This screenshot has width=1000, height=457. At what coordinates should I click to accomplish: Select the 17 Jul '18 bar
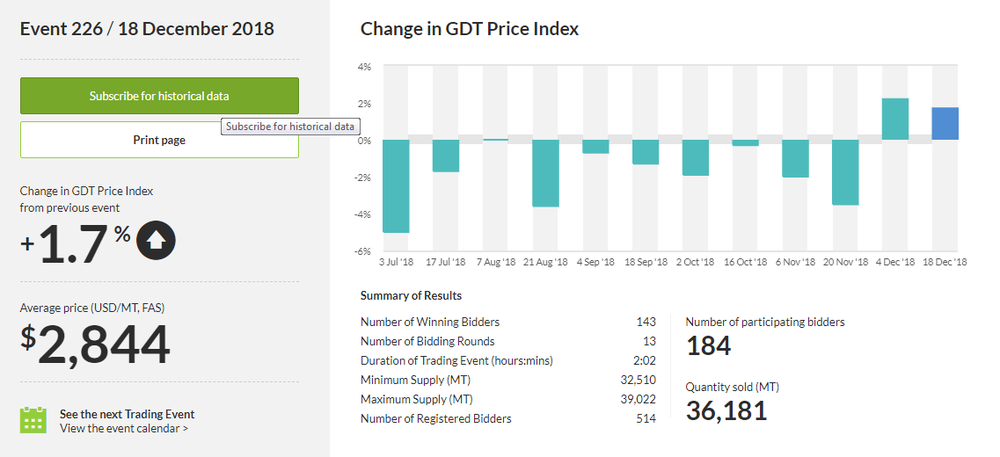446,156
